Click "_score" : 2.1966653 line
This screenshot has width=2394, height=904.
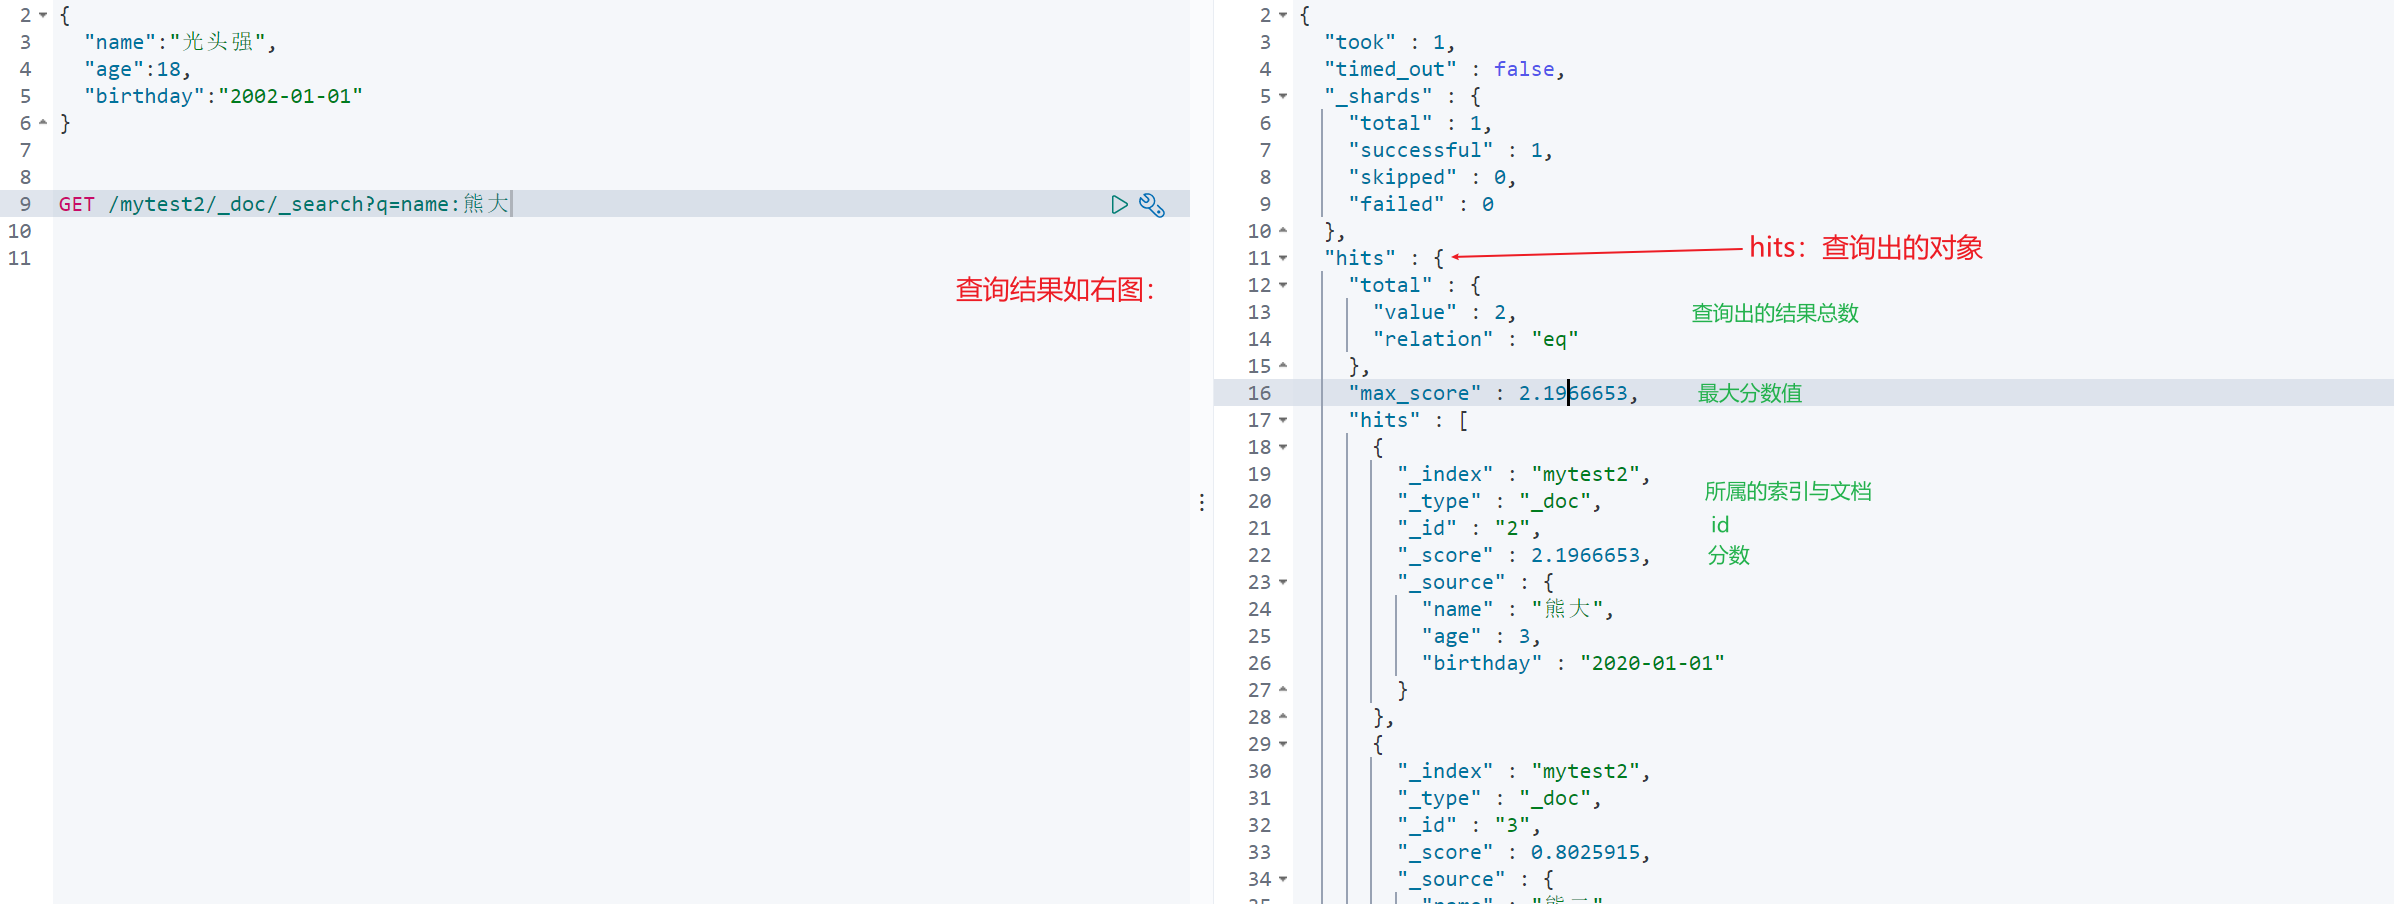[x=1524, y=555]
